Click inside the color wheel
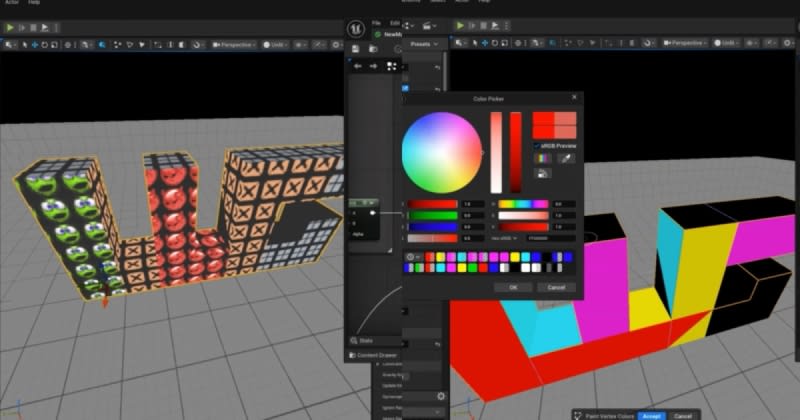800x420 pixels. click(441, 152)
